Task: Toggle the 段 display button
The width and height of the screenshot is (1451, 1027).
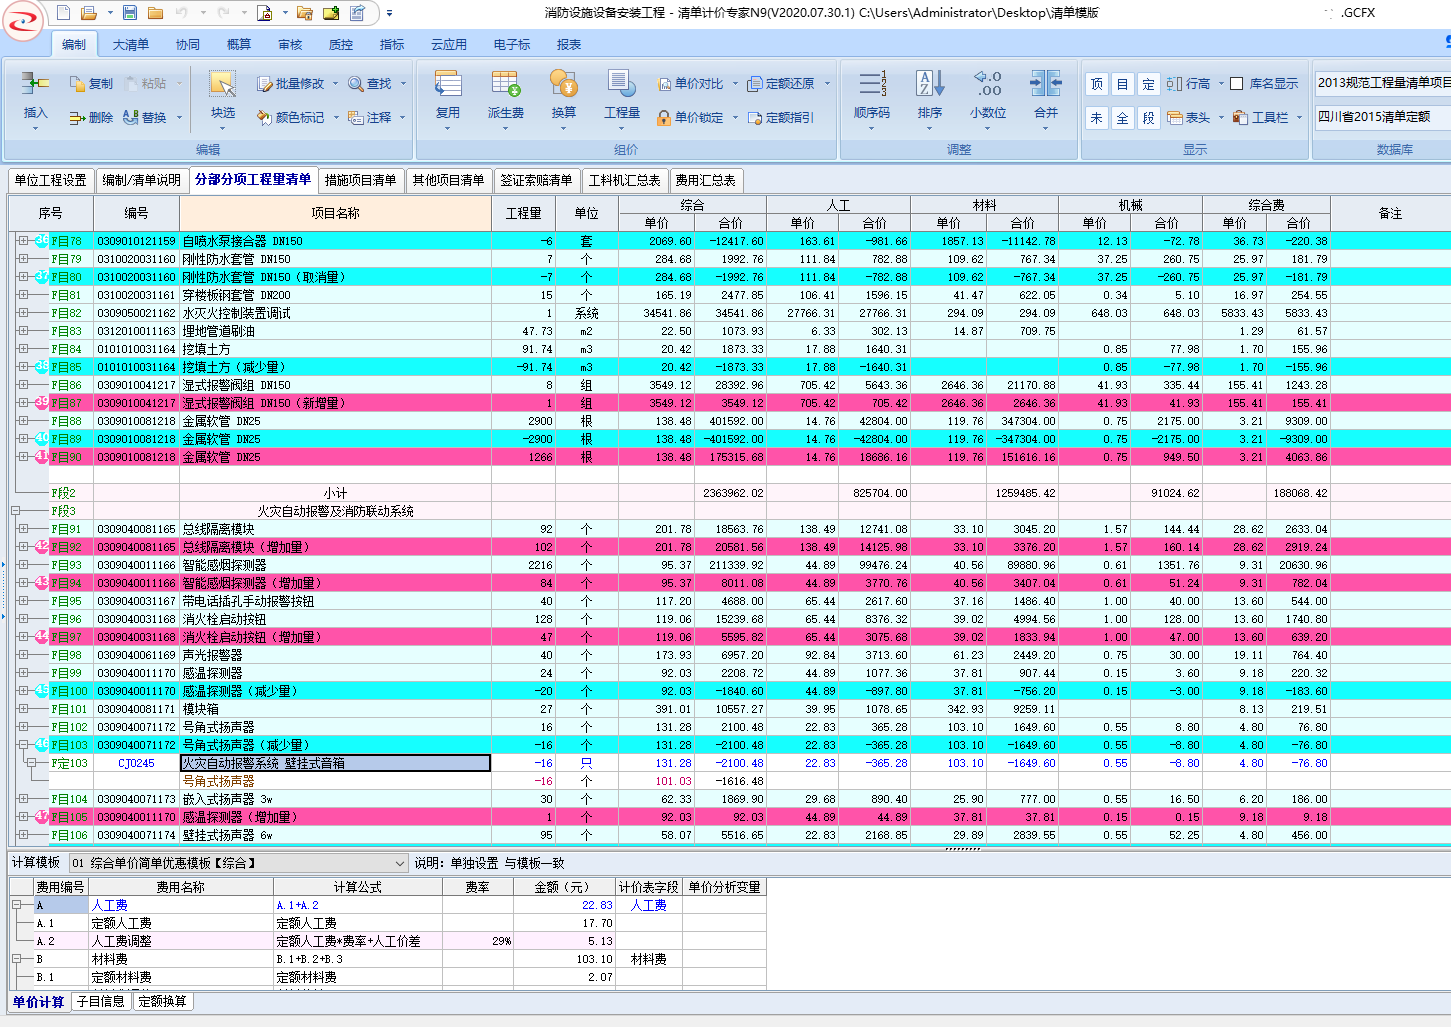Action: coord(1149,117)
